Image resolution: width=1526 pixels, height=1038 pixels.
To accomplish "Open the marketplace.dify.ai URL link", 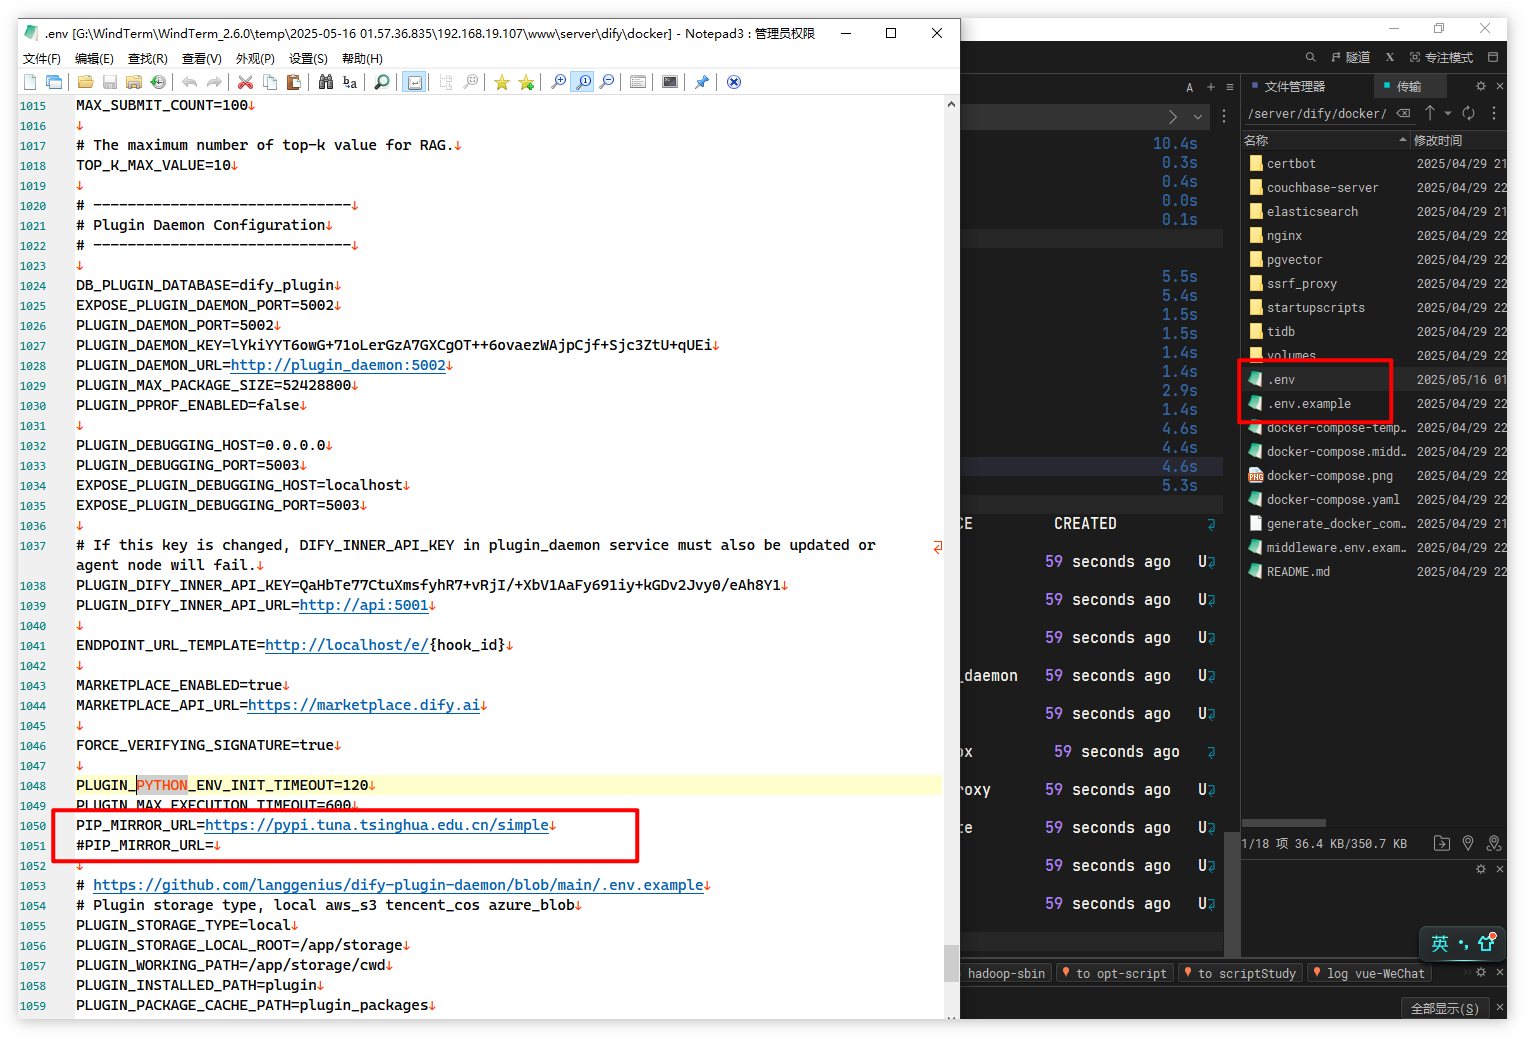I will tap(364, 705).
